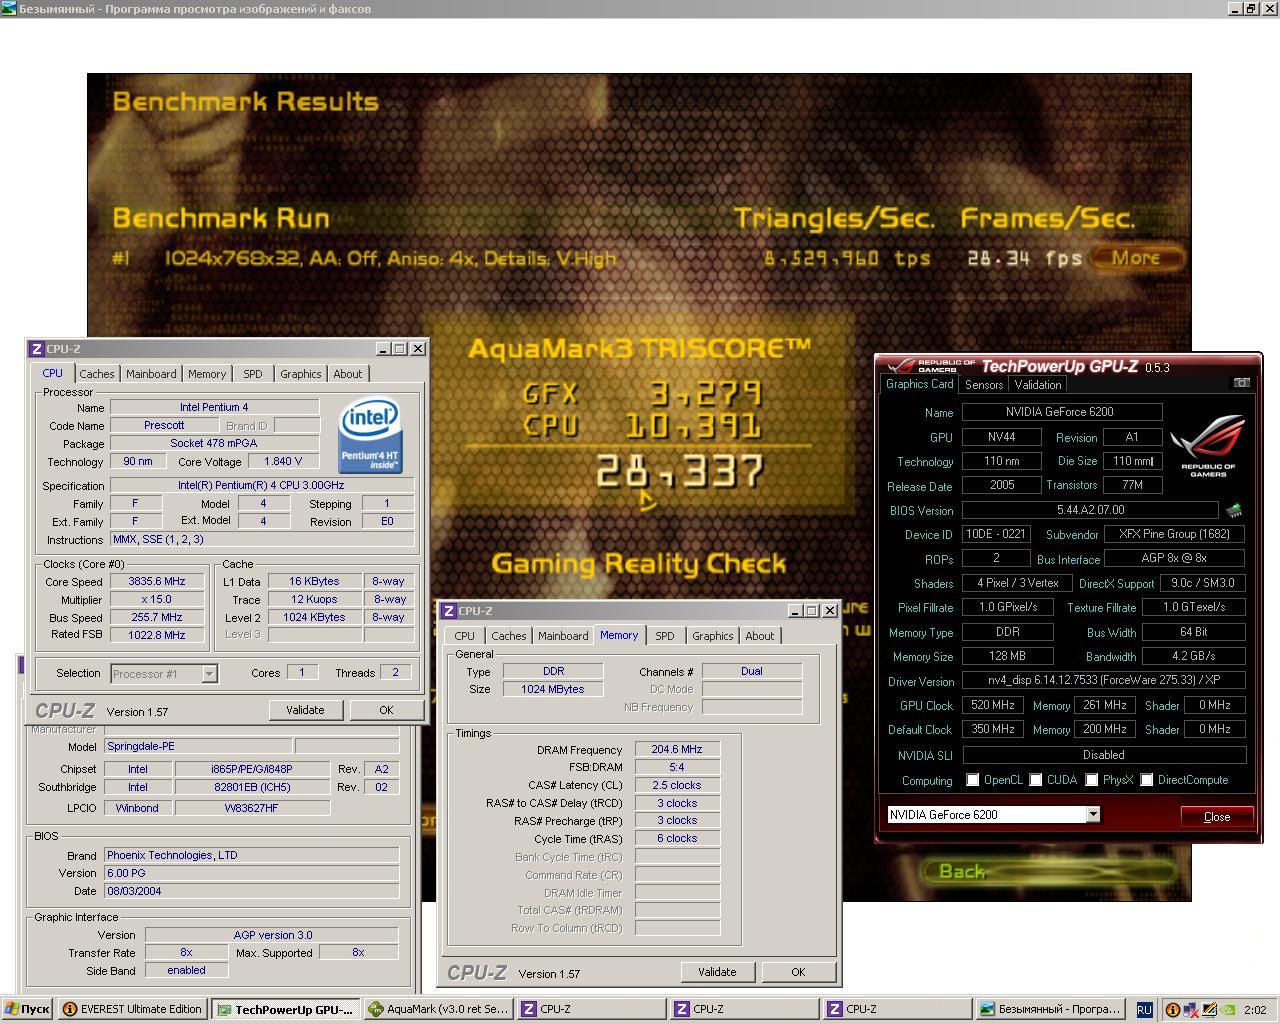Enable the OpenCL checkbox

pos(973,780)
